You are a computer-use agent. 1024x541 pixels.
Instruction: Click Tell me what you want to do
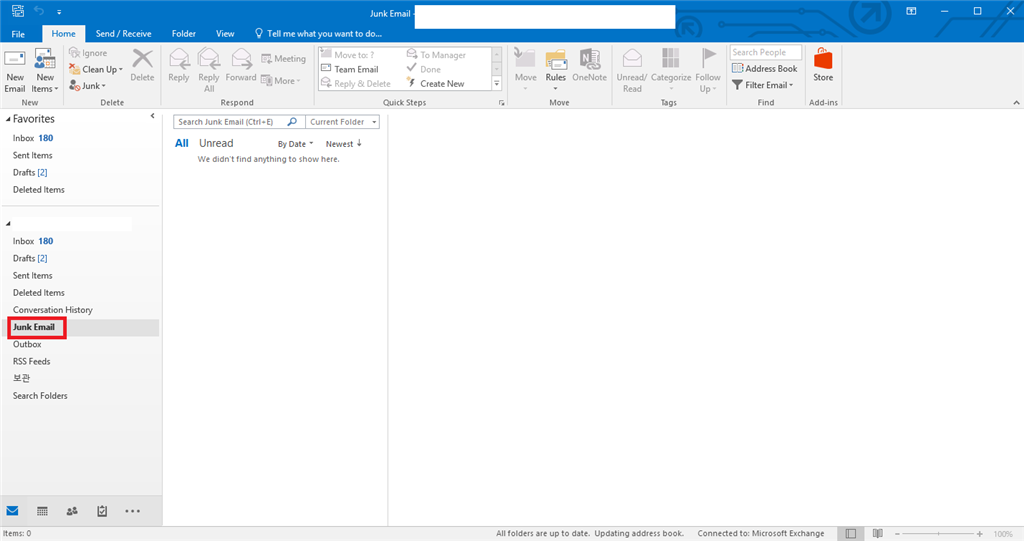coord(318,33)
